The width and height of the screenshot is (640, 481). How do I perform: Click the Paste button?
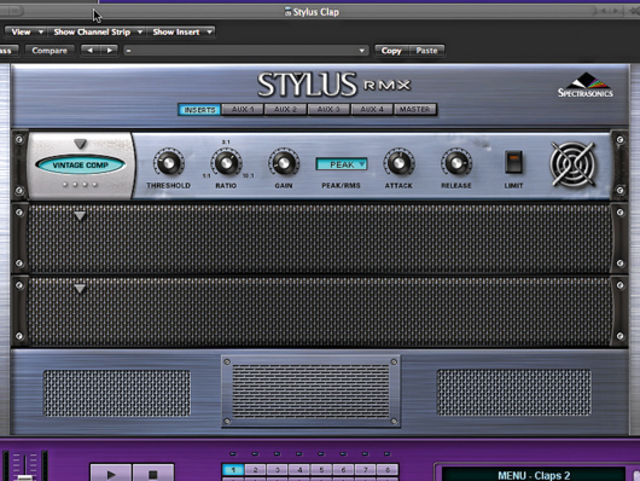(x=427, y=51)
